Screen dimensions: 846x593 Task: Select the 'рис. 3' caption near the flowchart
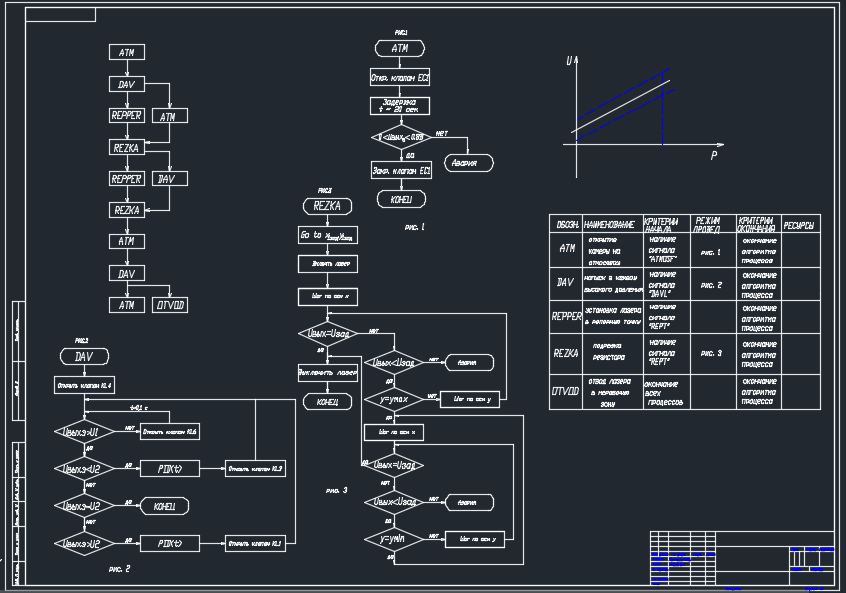[337, 490]
